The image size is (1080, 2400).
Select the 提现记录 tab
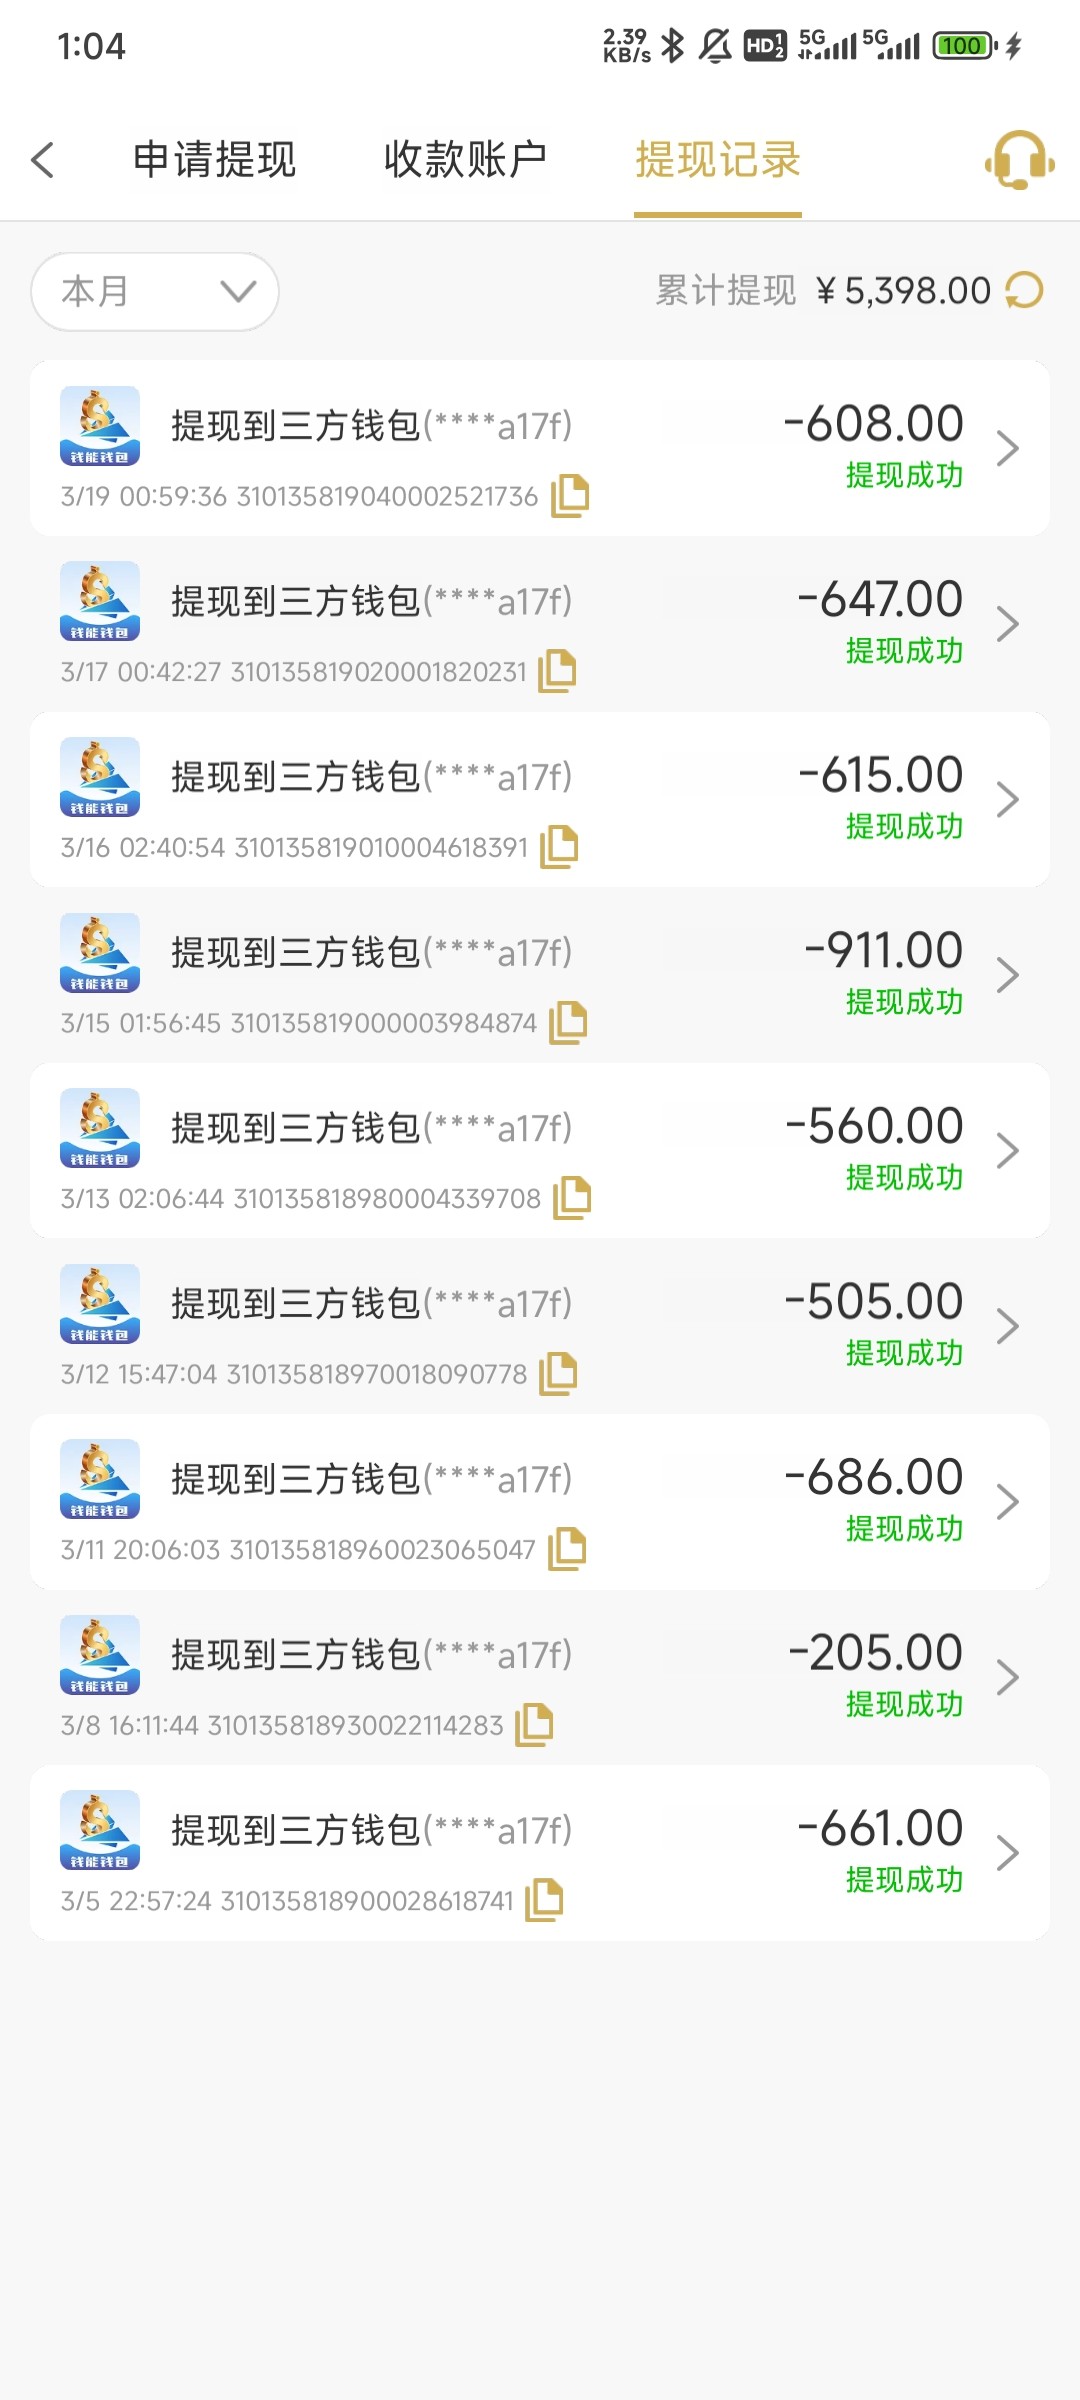pyautogui.click(x=718, y=160)
